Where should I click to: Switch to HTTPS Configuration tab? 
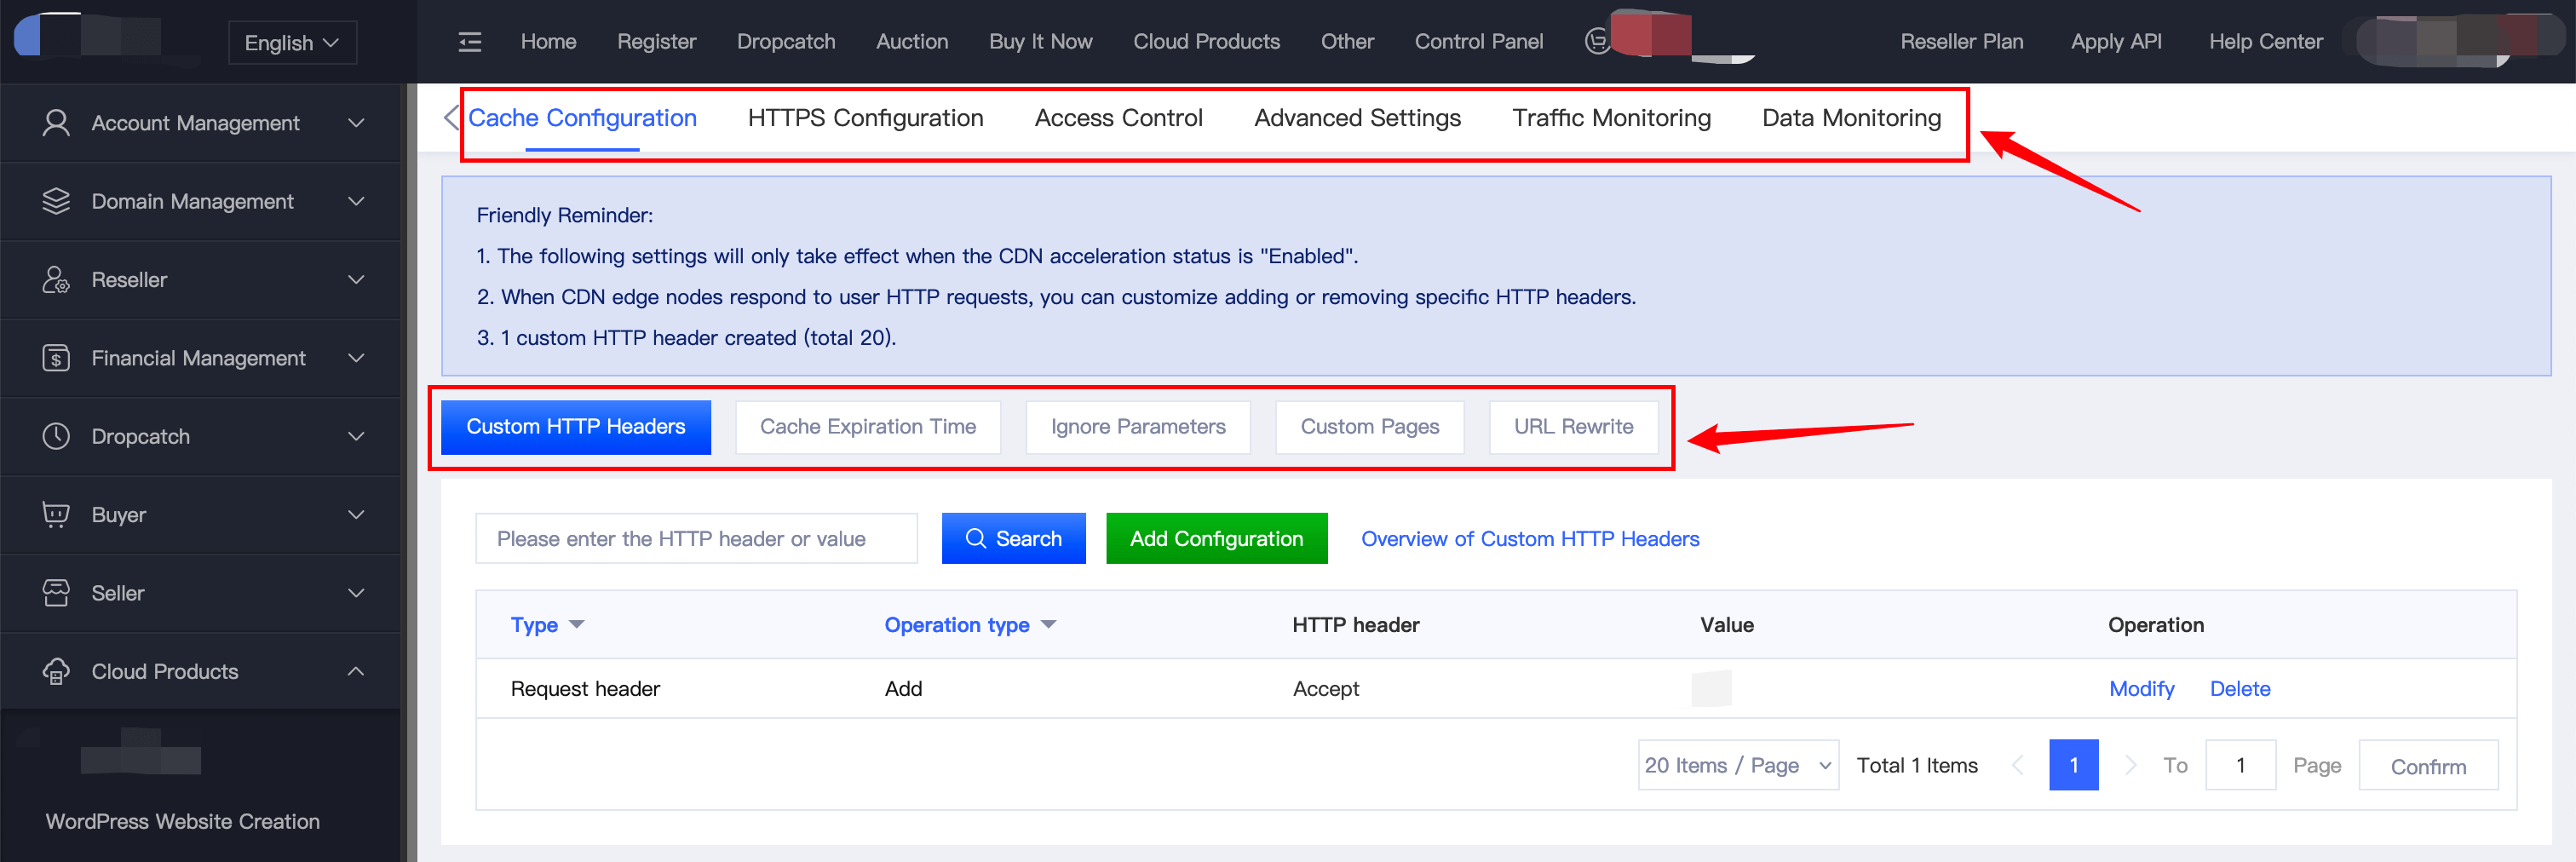click(x=865, y=118)
